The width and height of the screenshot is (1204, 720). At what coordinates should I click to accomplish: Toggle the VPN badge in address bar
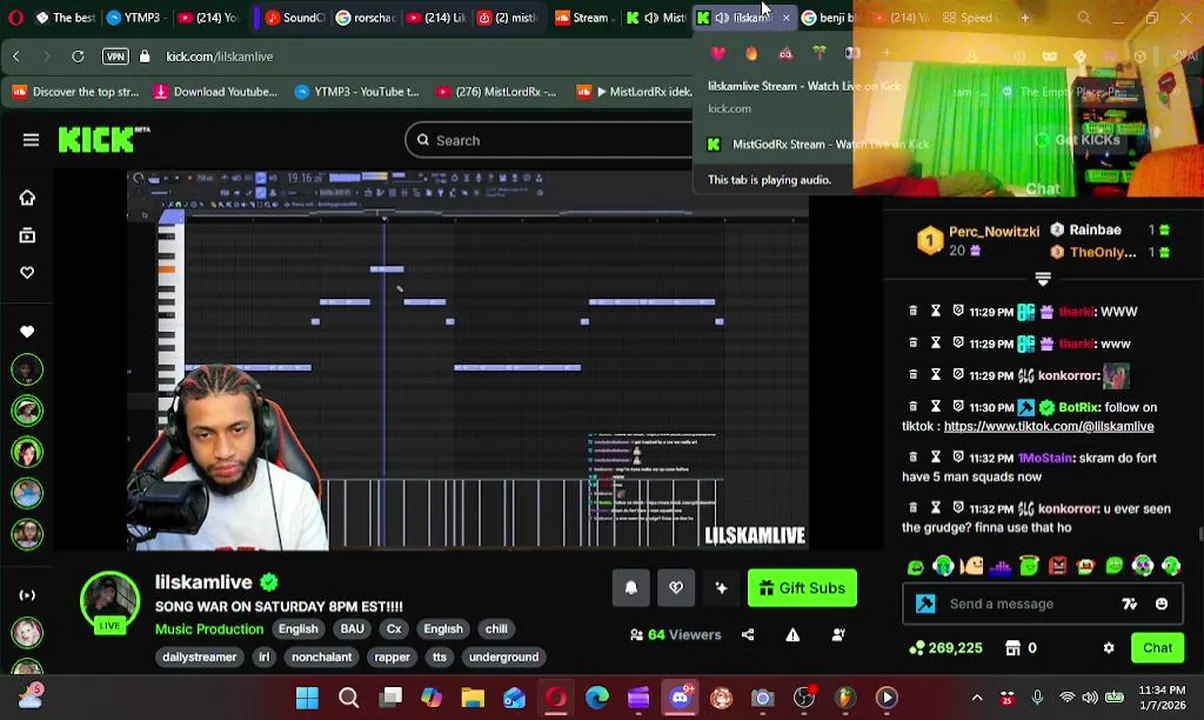coord(115,57)
